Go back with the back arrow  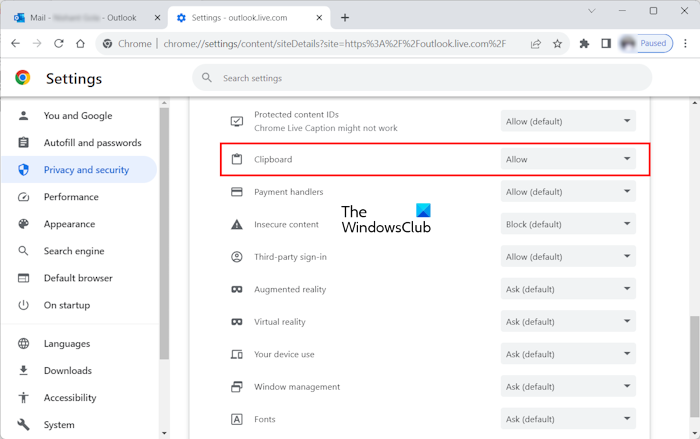pyautogui.click(x=16, y=43)
